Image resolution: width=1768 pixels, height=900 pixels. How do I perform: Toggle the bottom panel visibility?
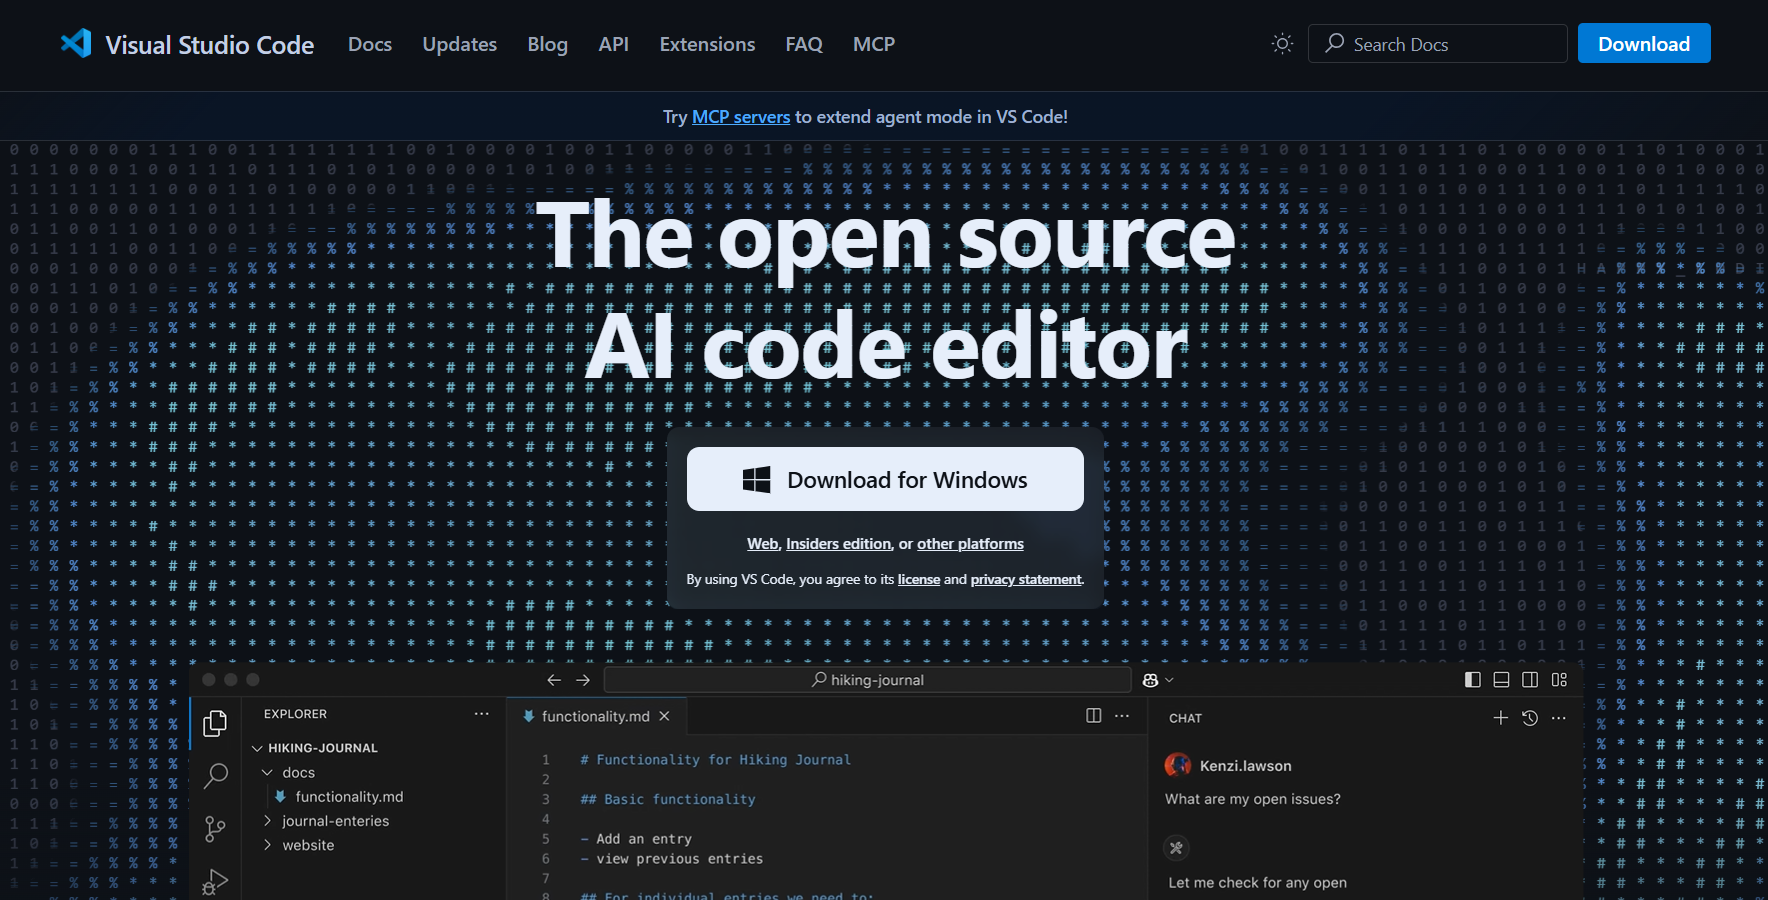pyautogui.click(x=1501, y=679)
